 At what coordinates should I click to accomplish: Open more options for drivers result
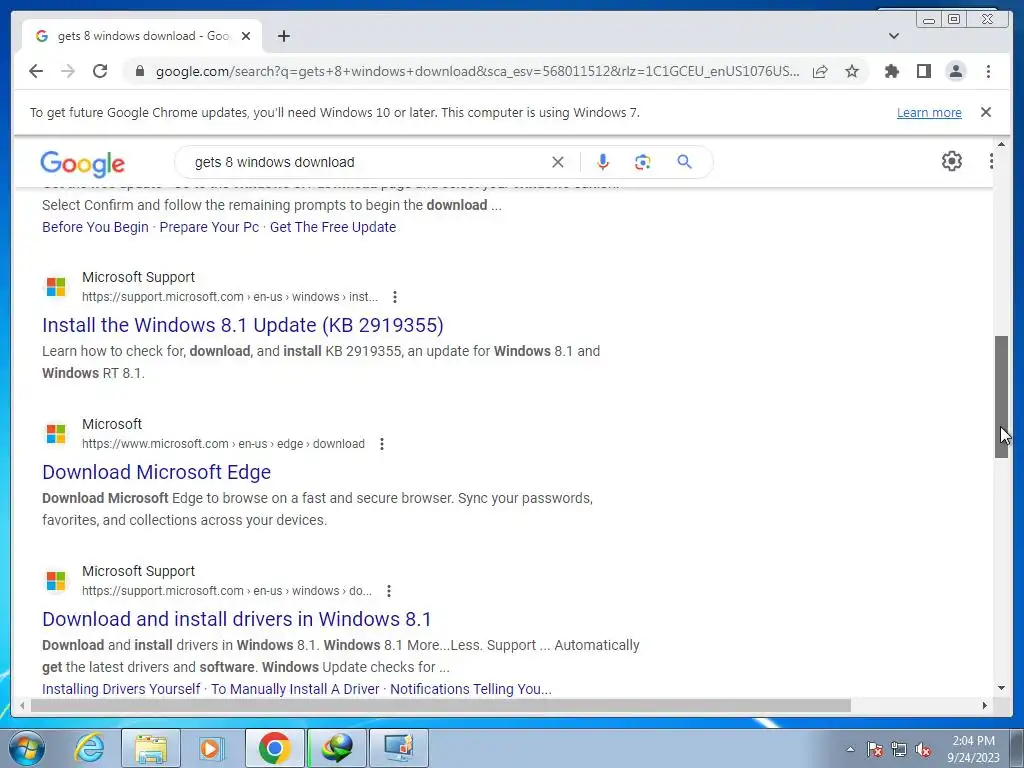click(x=389, y=591)
